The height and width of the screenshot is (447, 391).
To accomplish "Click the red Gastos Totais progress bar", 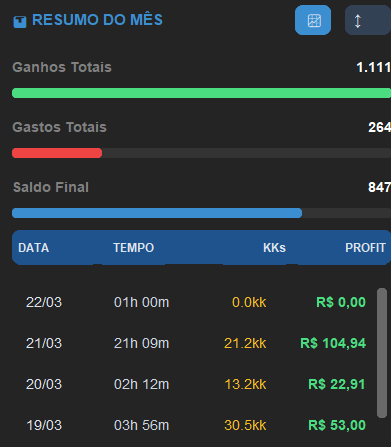I will point(57,153).
